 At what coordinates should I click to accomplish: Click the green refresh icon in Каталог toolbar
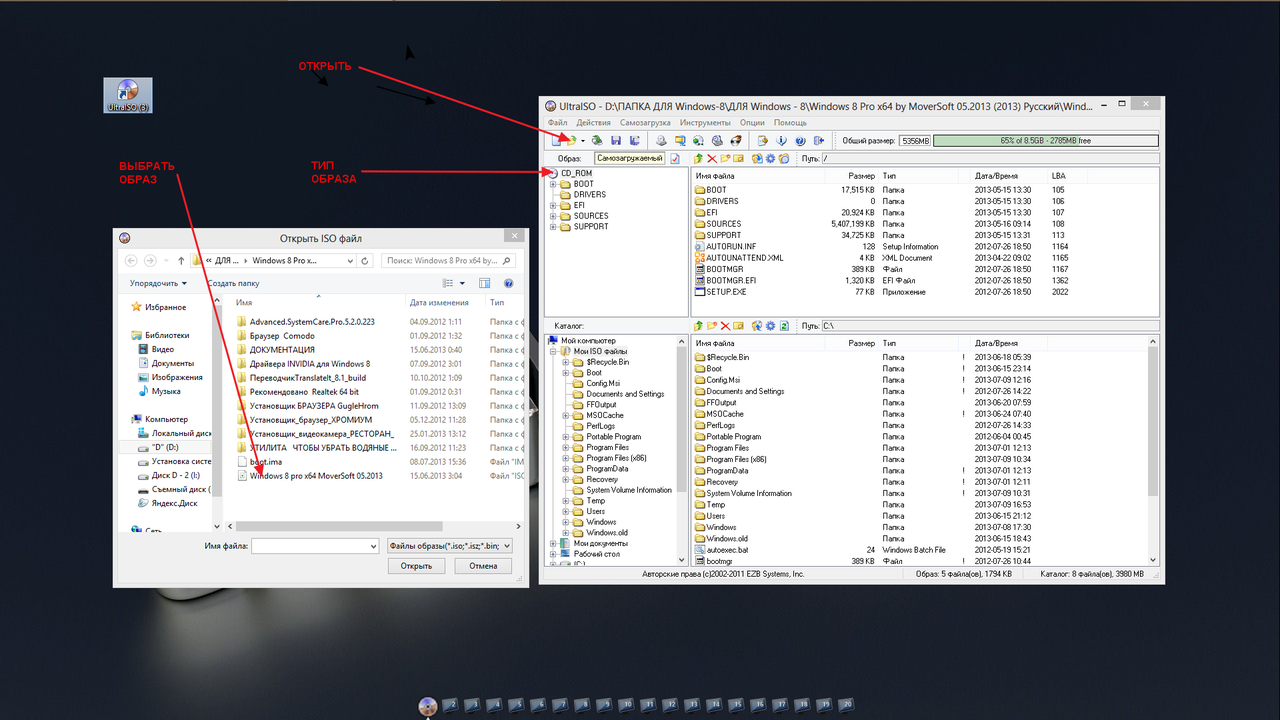tap(785, 326)
